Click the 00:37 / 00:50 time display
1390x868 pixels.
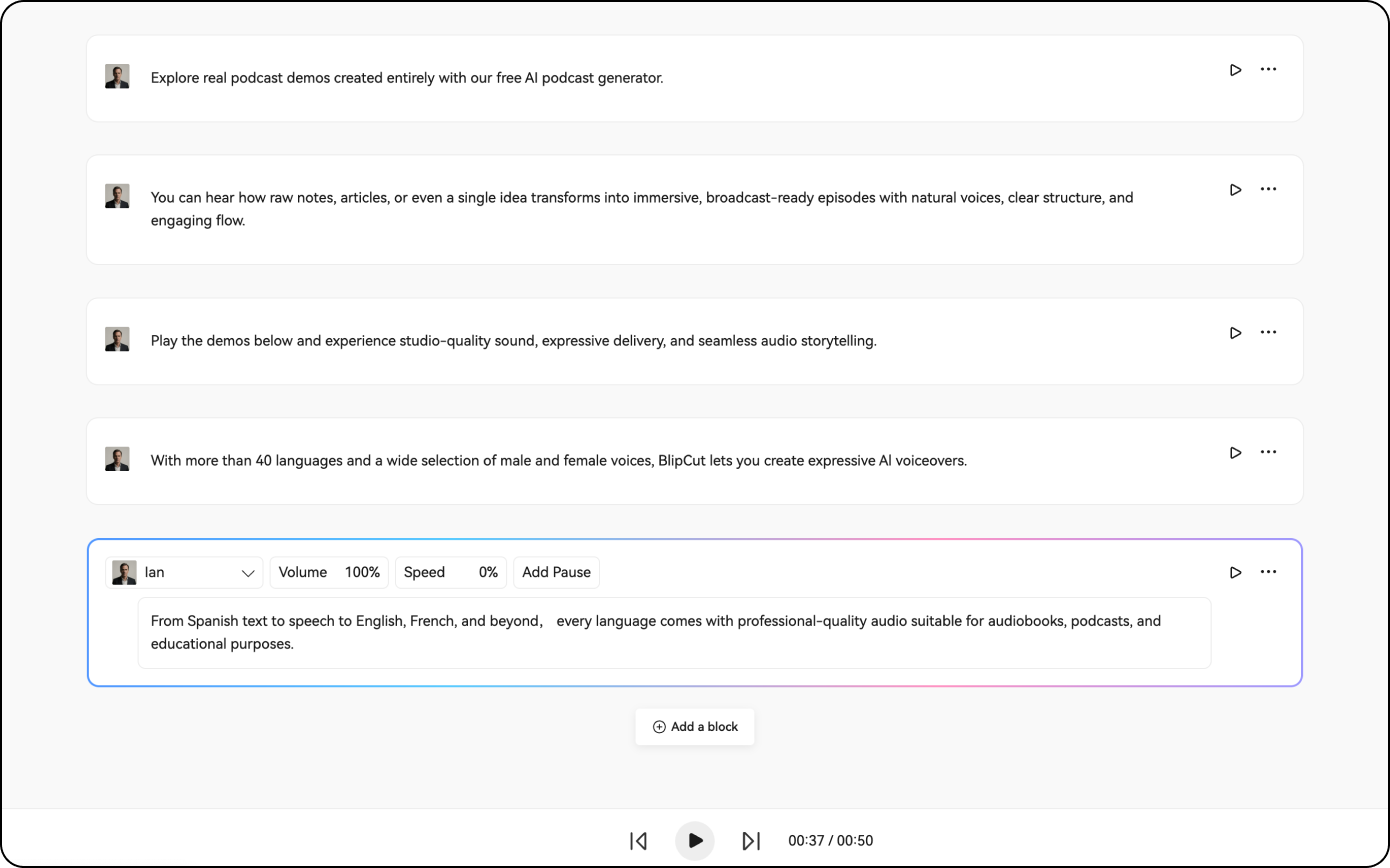pos(830,841)
